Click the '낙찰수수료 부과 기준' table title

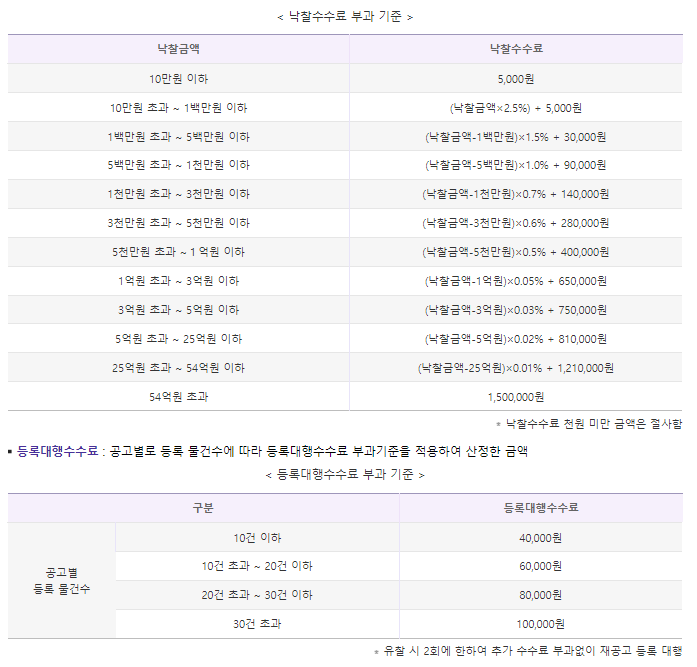point(345,17)
